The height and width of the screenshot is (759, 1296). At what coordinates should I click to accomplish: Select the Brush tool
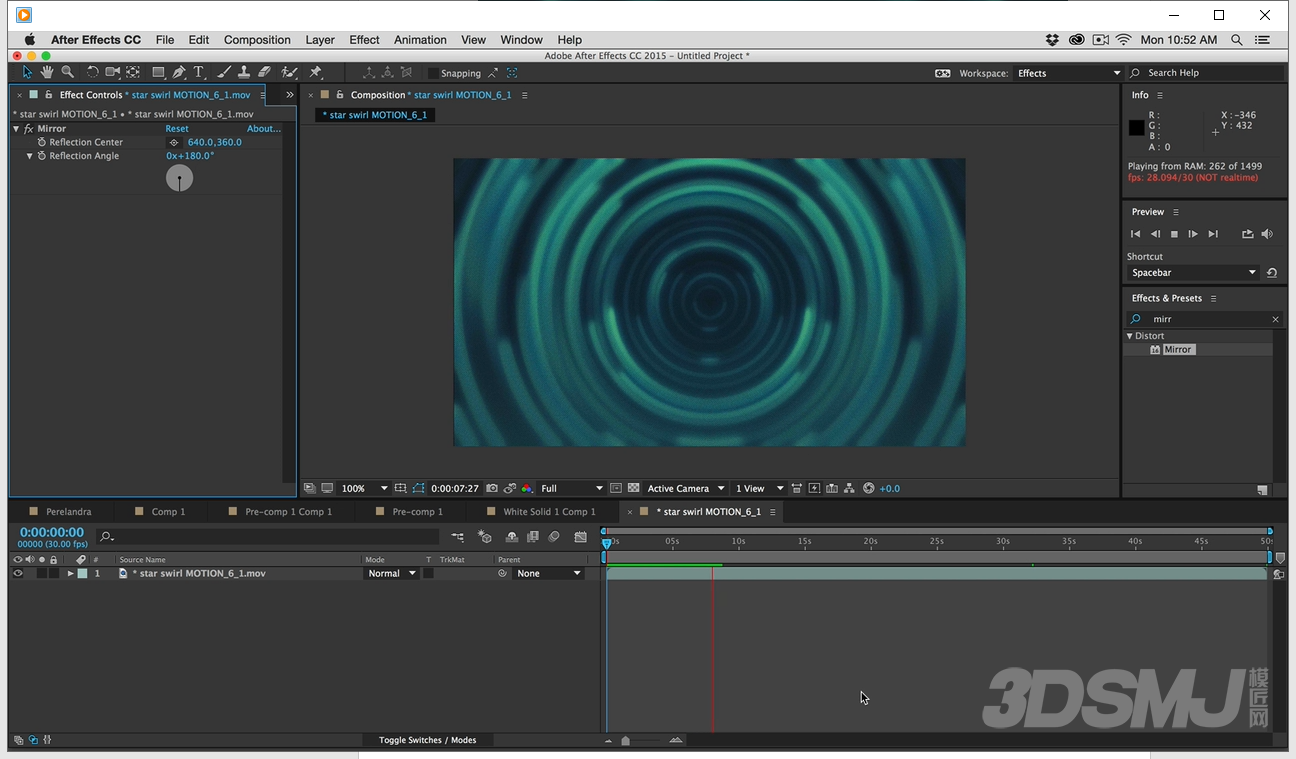223,72
